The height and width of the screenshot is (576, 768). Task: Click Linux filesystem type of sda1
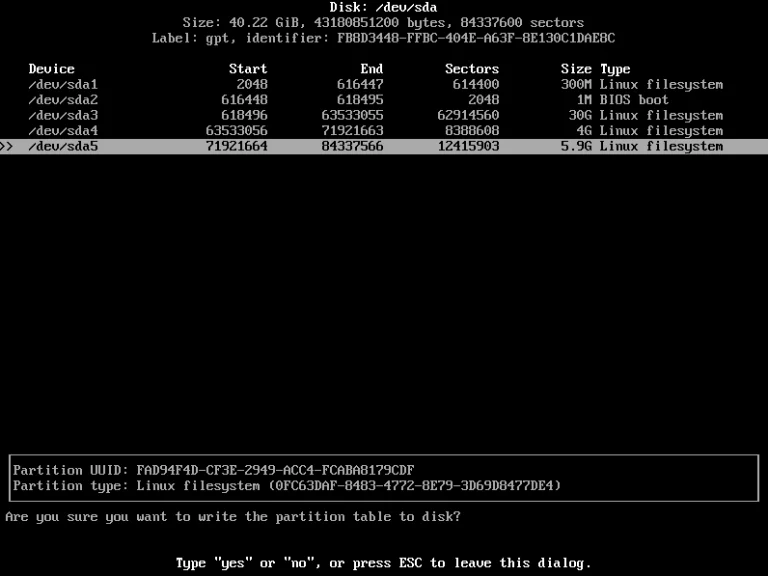pos(661,84)
